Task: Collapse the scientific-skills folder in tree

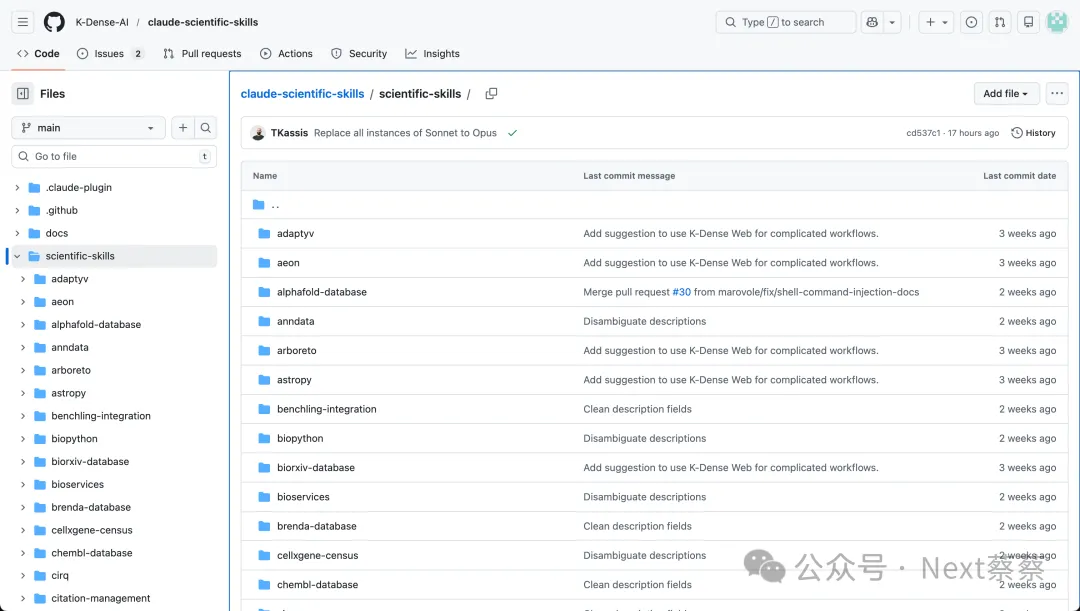Action: 17,256
